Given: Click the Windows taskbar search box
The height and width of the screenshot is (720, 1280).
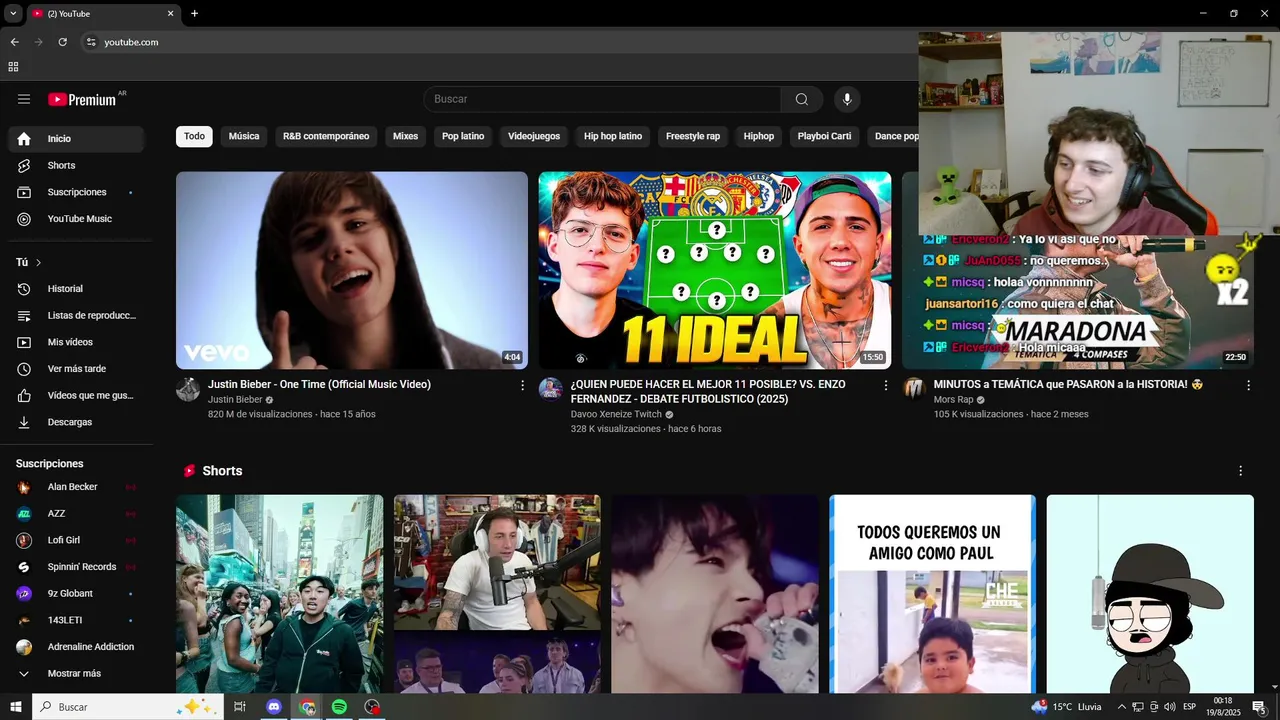Looking at the screenshot, I should (x=128, y=707).
